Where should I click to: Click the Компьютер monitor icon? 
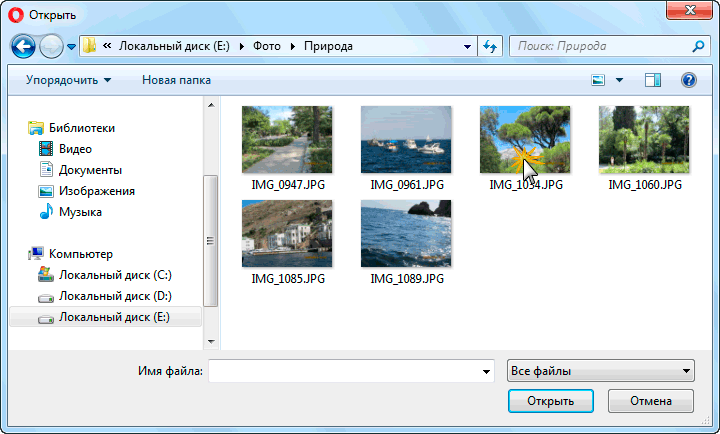pos(36,254)
